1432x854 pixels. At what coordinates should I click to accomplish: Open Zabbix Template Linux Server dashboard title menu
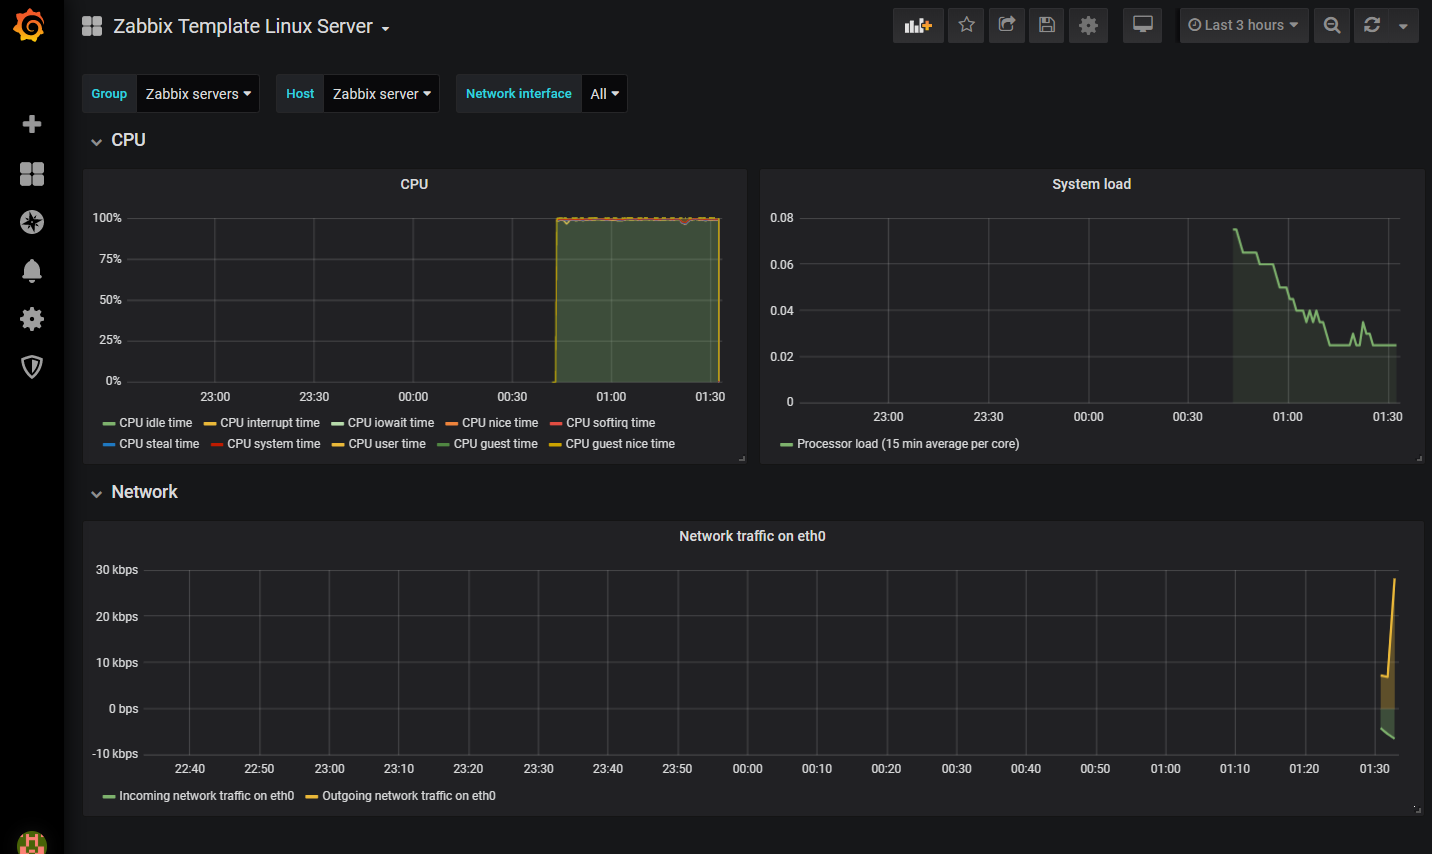pyautogui.click(x=243, y=27)
